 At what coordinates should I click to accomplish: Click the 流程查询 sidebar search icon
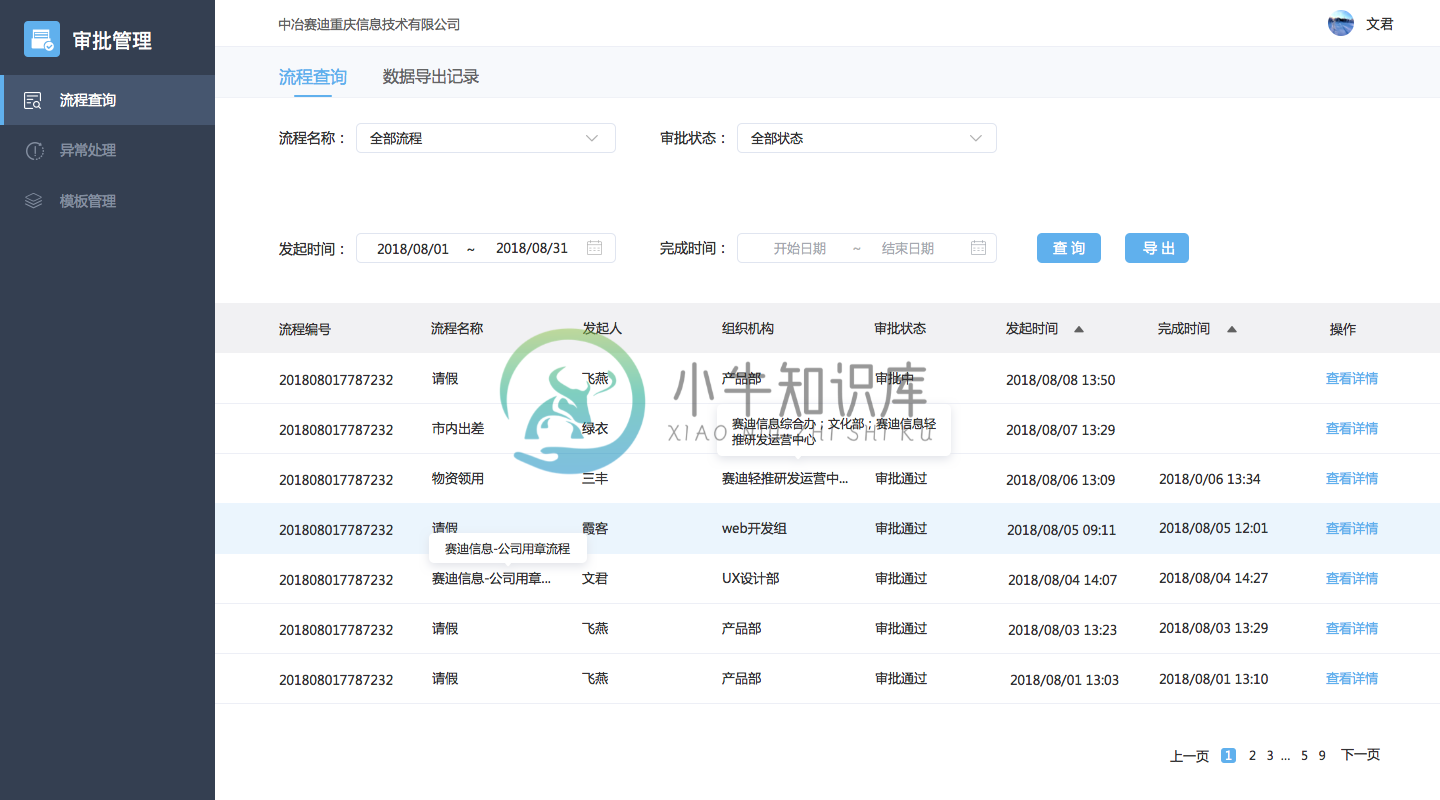coord(33,100)
